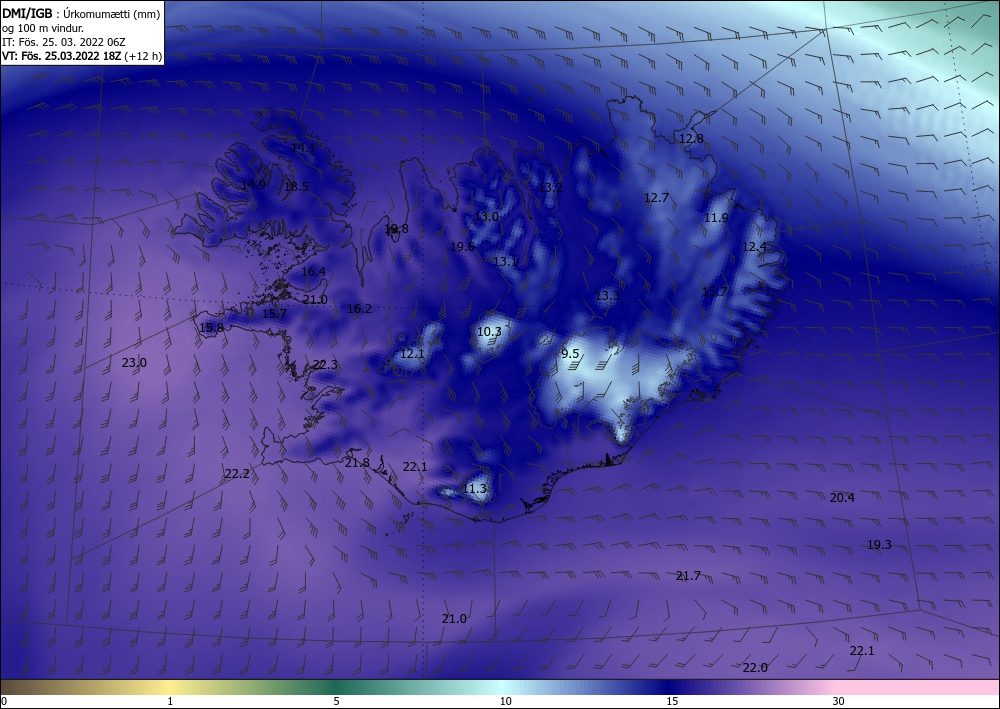Click the 9.5 value on the large glacier
Screen dimensions: 1000x709
point(570,353)
